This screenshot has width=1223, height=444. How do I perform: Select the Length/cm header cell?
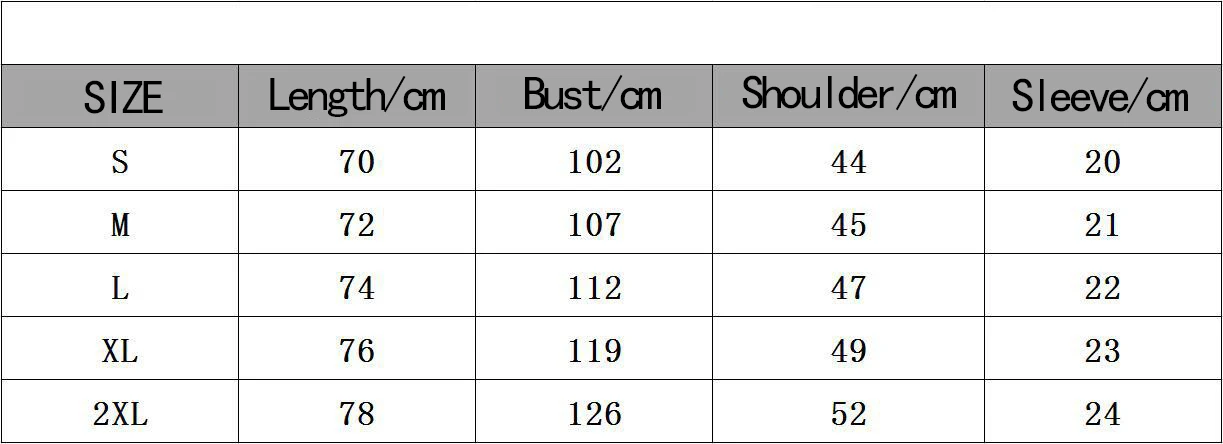pos(357,97)
